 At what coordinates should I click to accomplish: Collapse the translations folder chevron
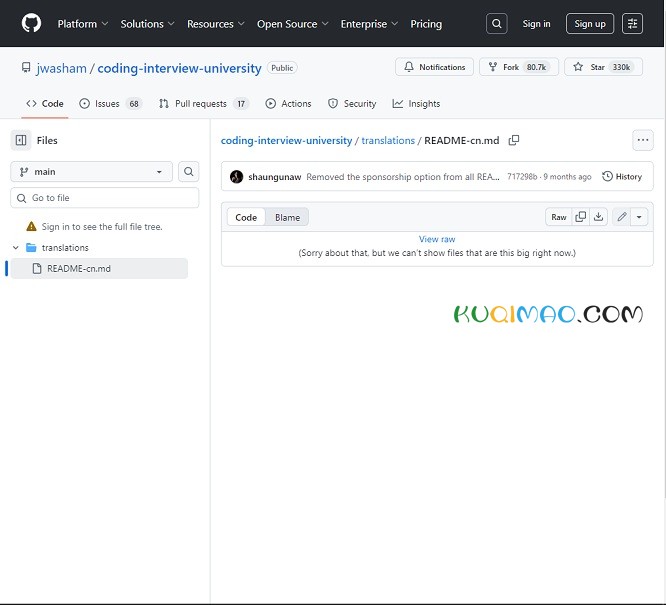click(x=16, y=247)
